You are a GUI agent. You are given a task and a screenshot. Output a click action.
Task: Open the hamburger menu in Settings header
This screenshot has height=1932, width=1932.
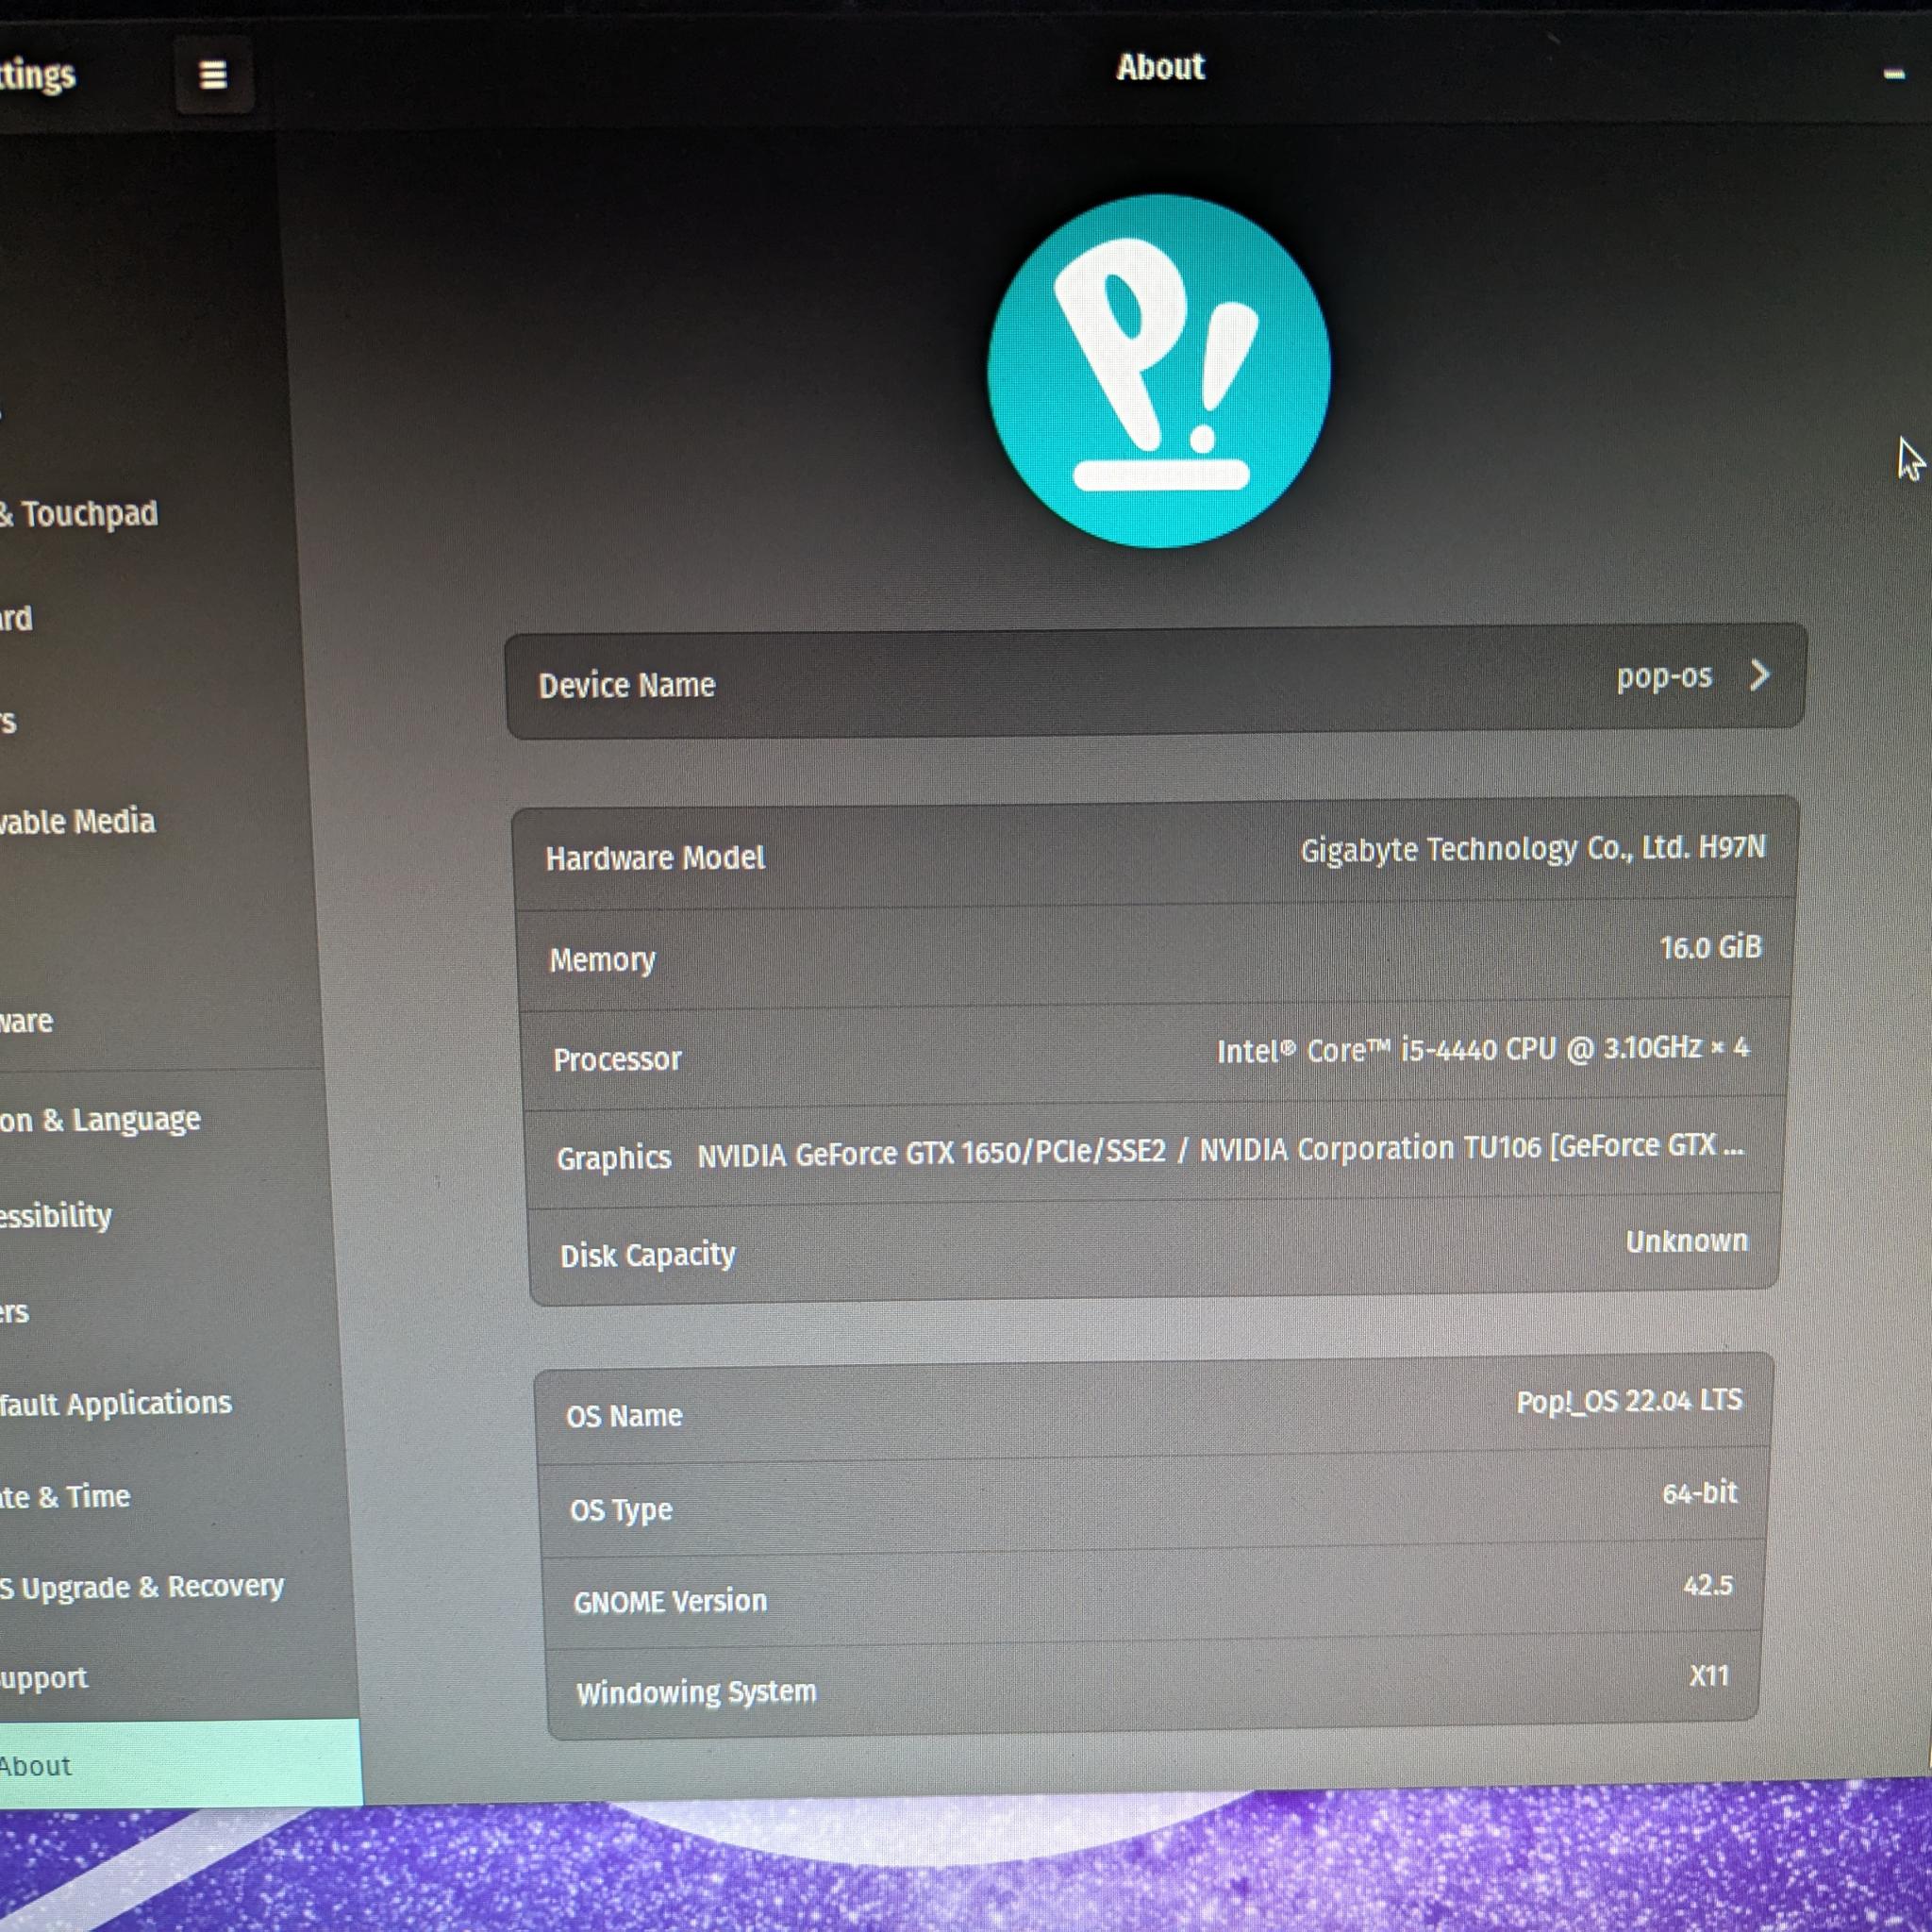(x=213, y=75)
